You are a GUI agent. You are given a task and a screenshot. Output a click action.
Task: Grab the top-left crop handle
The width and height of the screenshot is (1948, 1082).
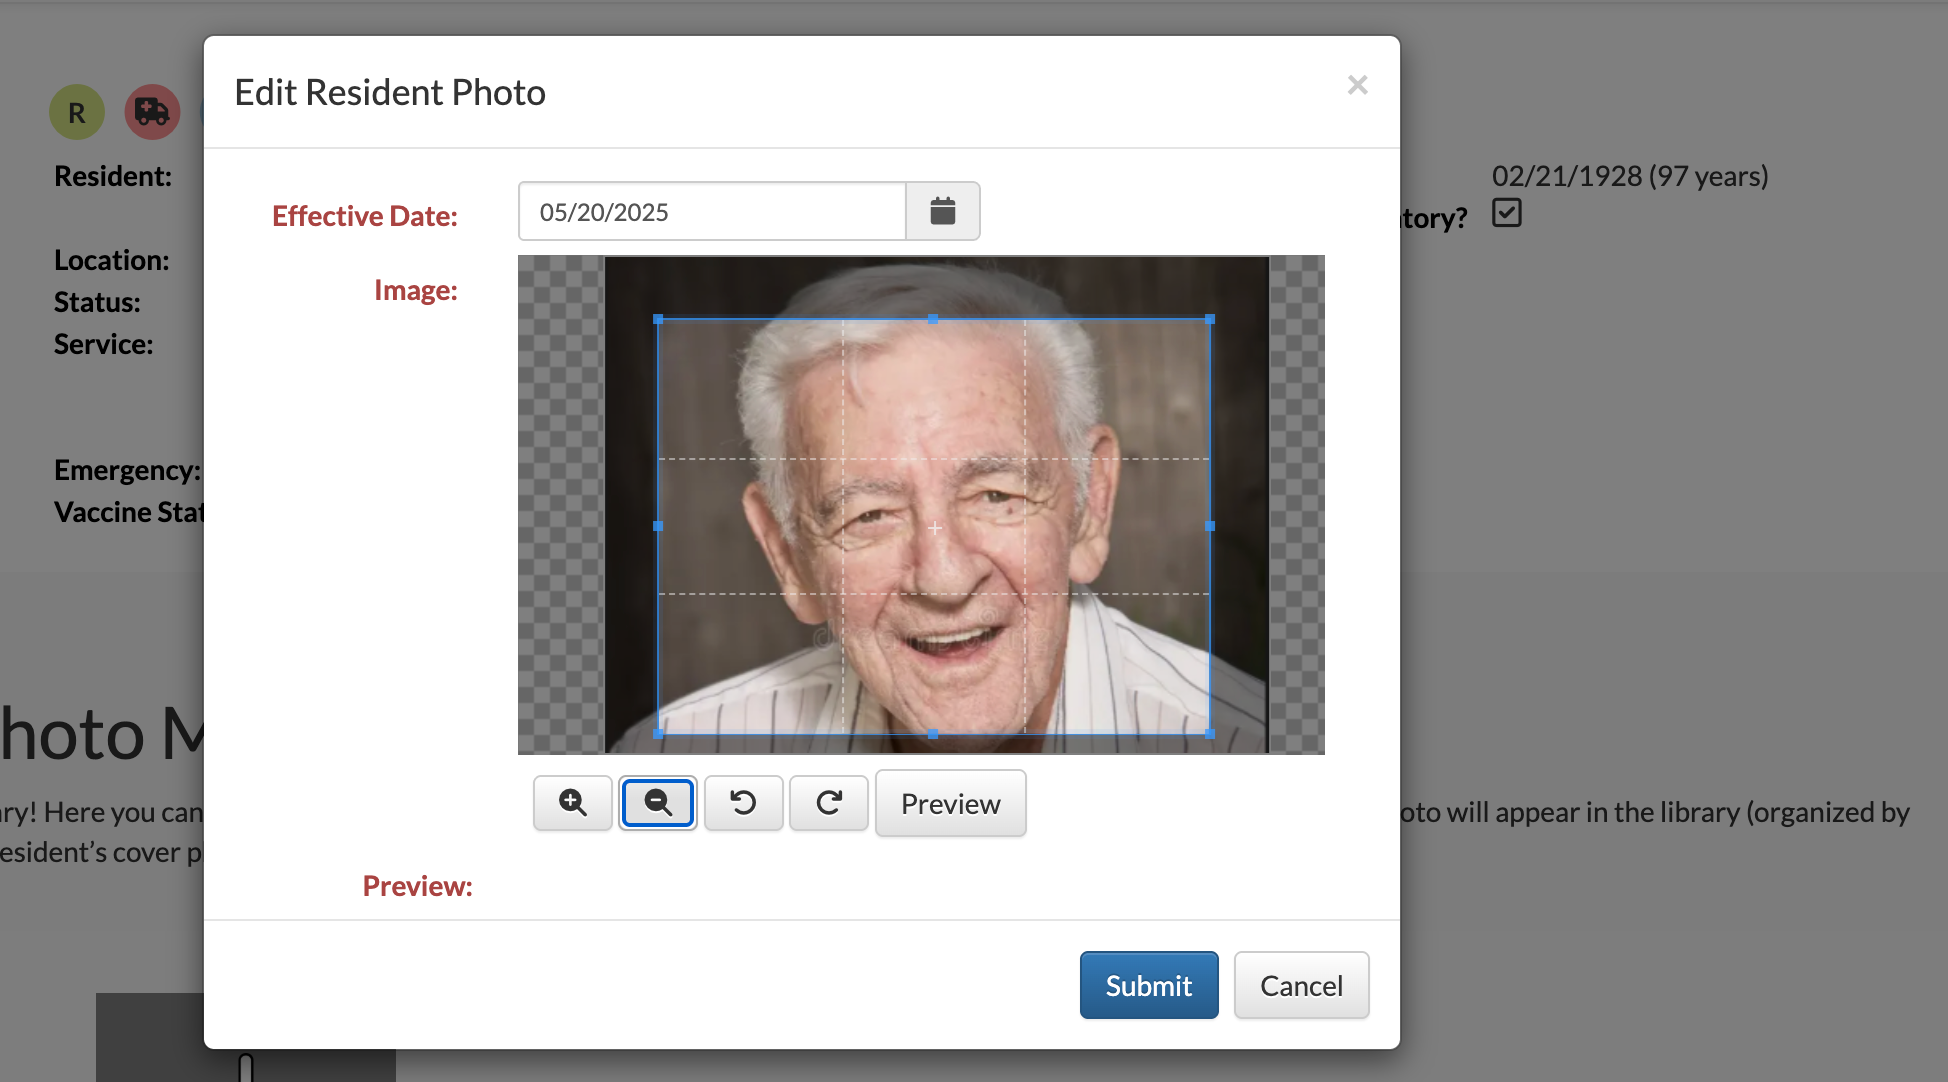click(x=658, y=319)
